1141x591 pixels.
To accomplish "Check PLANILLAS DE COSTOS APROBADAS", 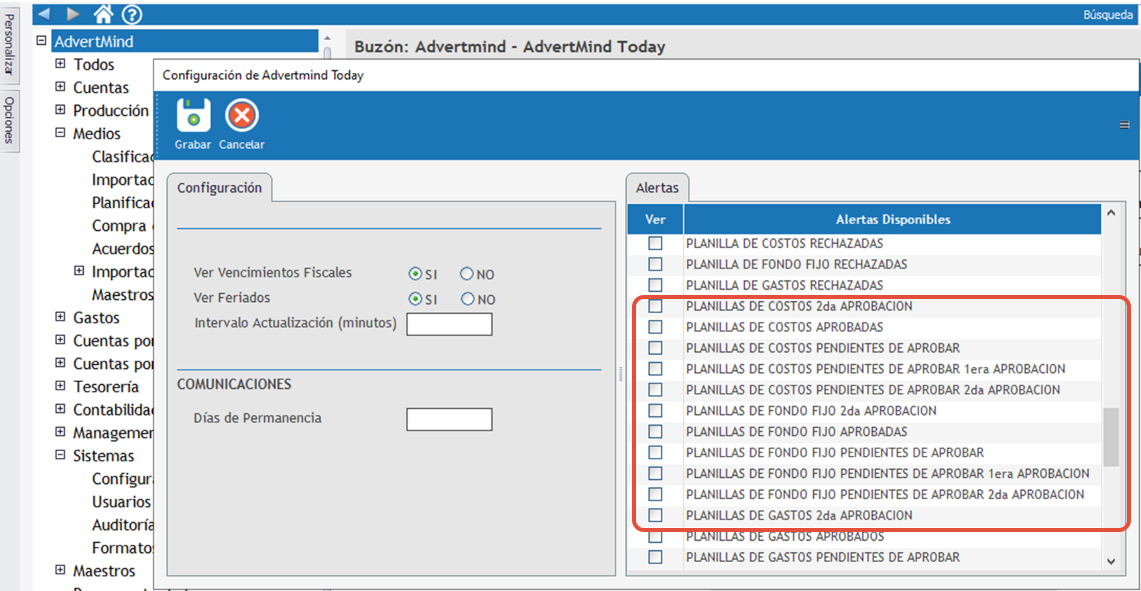I will click(655, 326).
